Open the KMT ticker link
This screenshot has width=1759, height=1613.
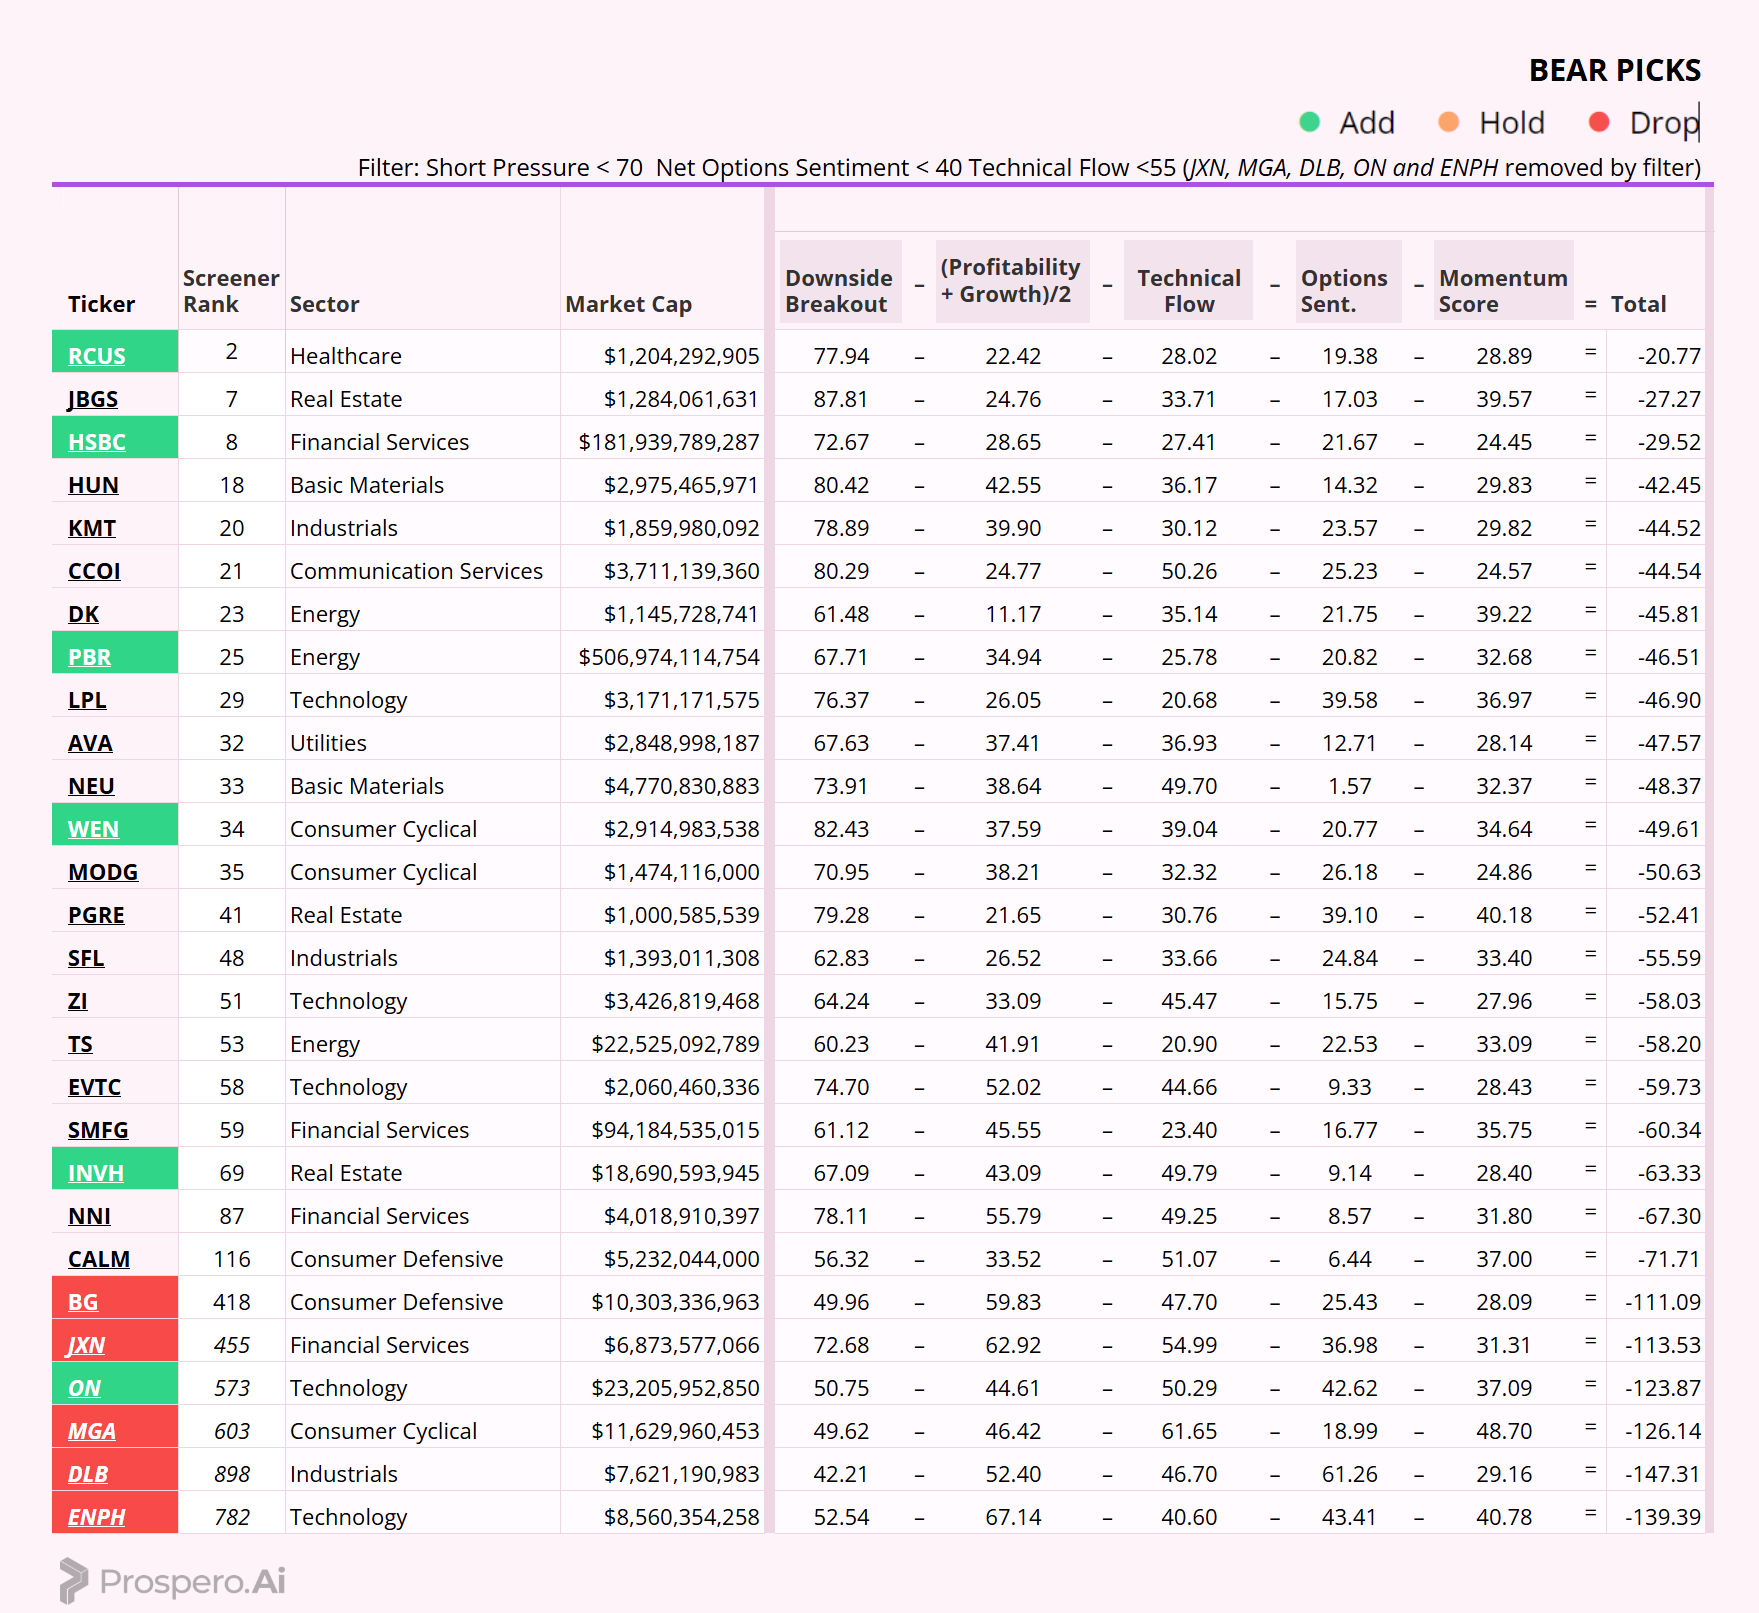click(x=92, y=528)
